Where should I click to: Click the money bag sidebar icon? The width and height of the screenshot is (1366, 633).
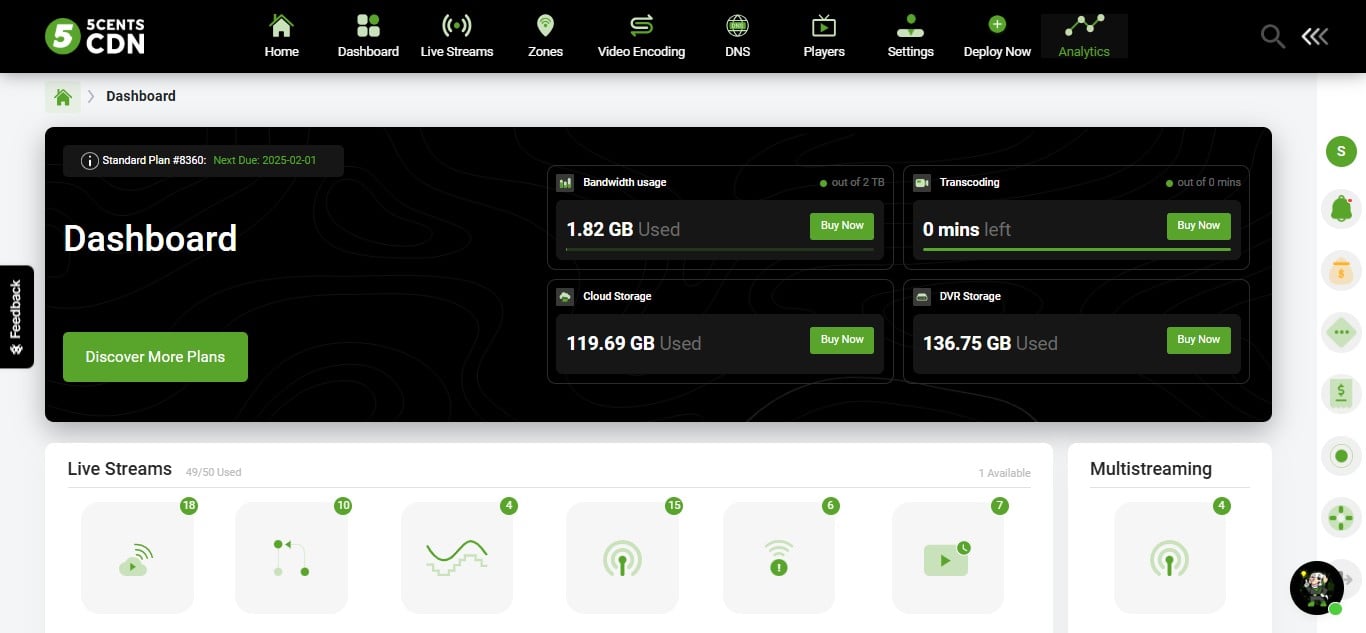click(1341, 271)
